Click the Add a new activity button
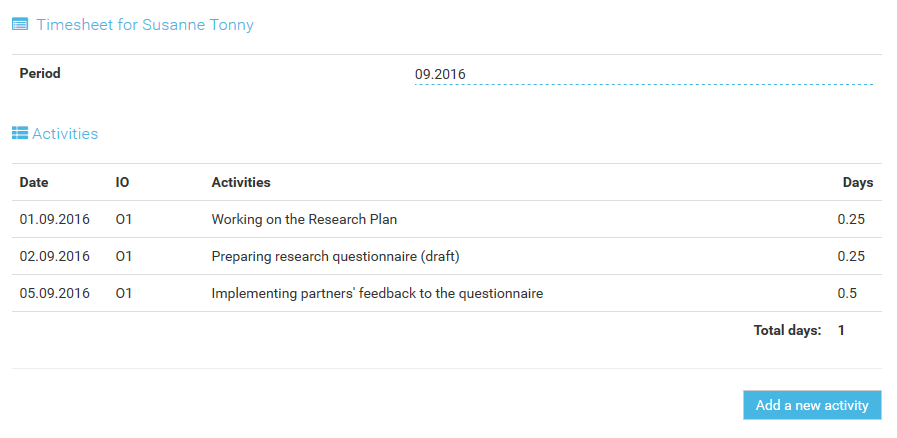Viewport: 897px width, 438px height. tap(812, 405)
